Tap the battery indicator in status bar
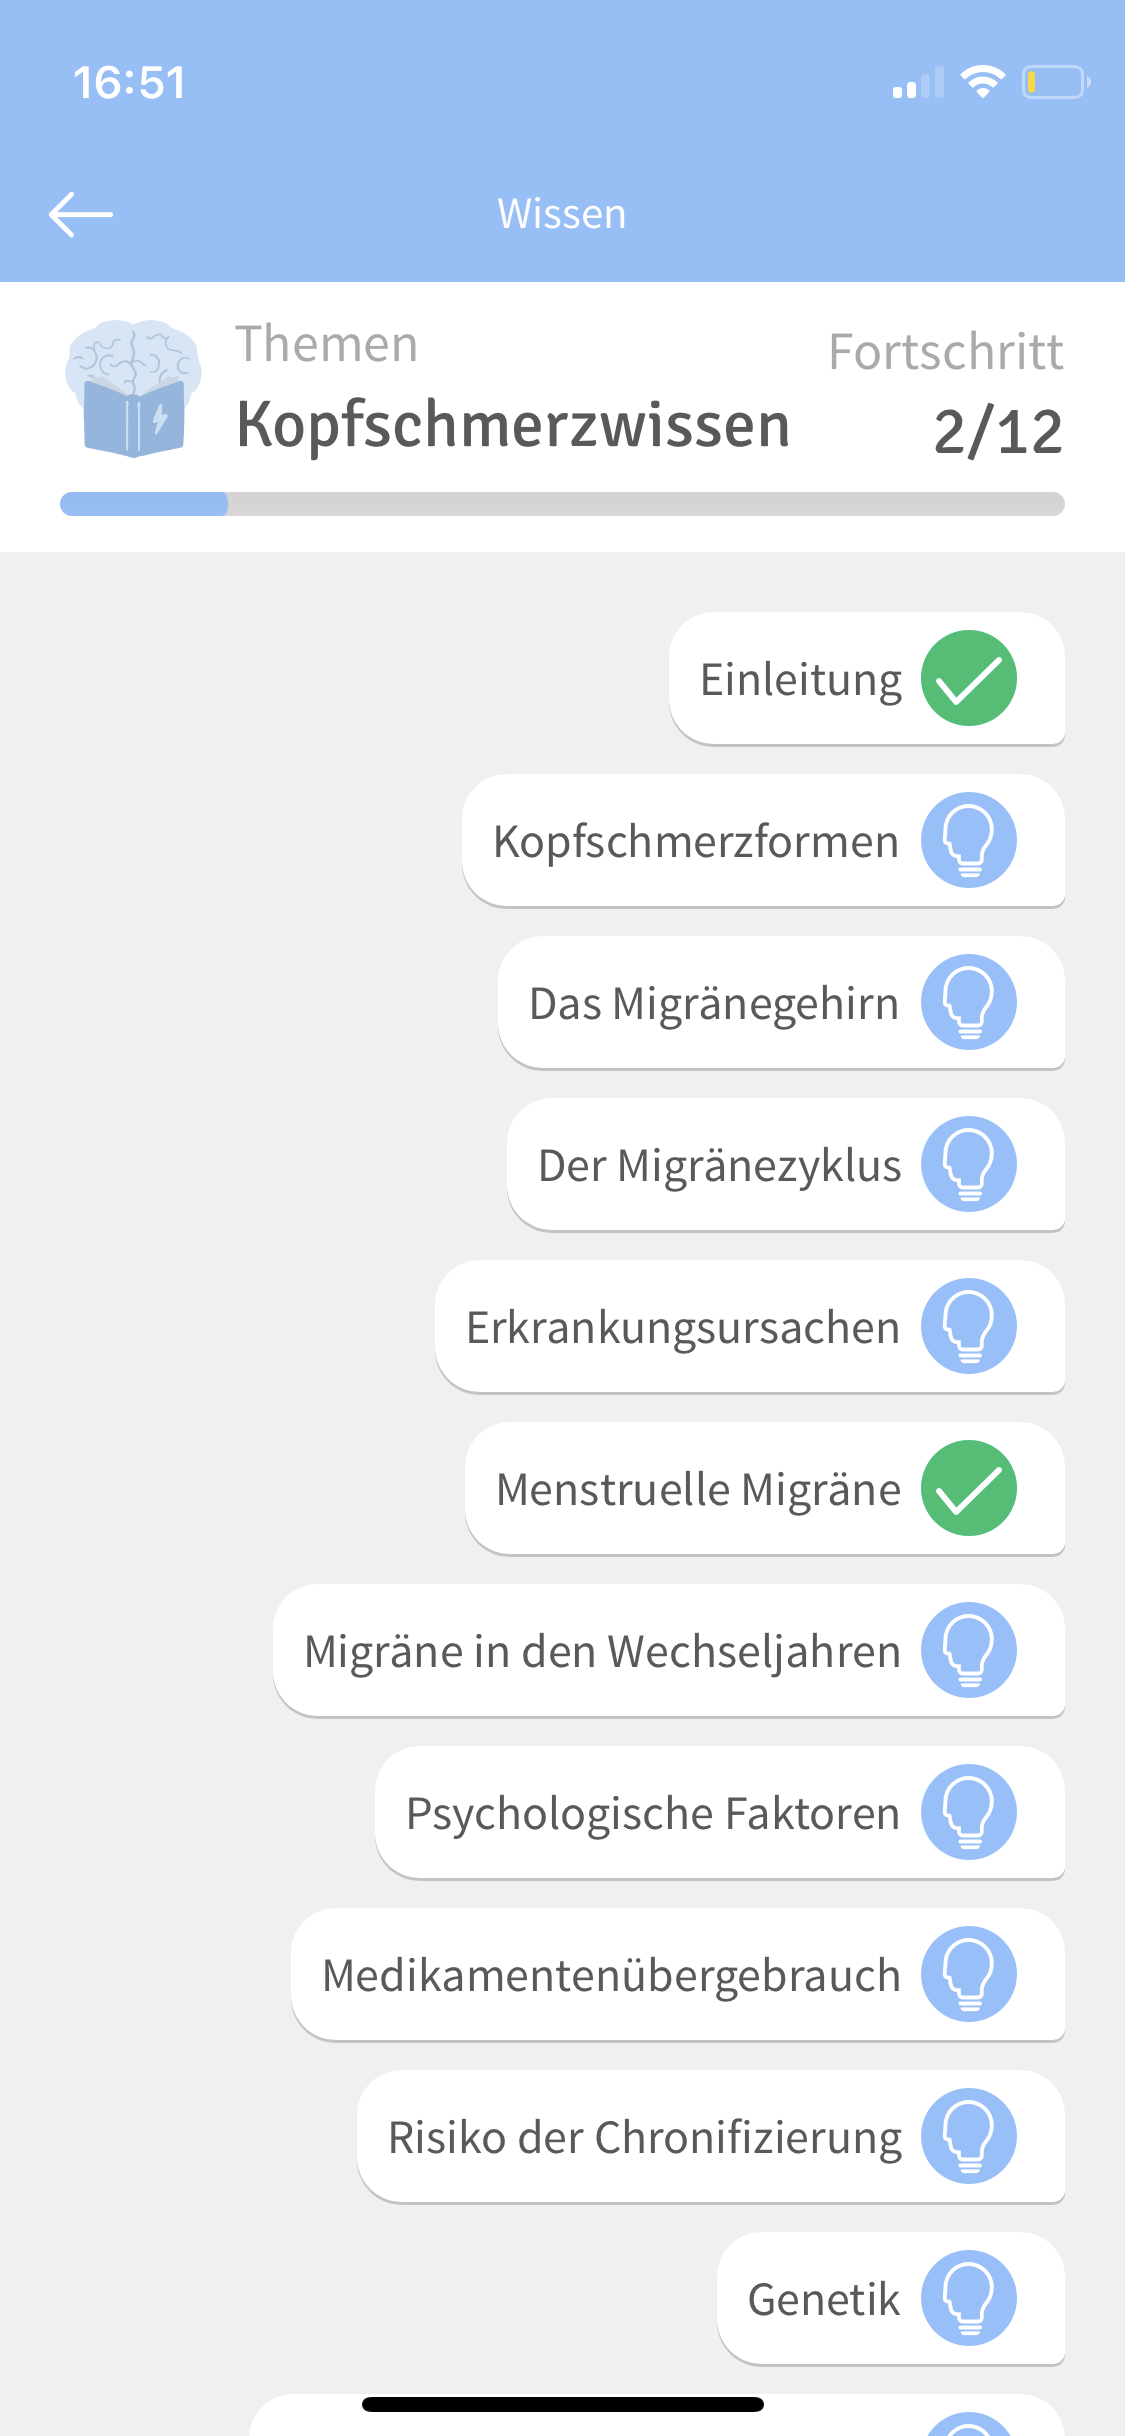Screen dimensions: 1125x2436 point(1054,82)
